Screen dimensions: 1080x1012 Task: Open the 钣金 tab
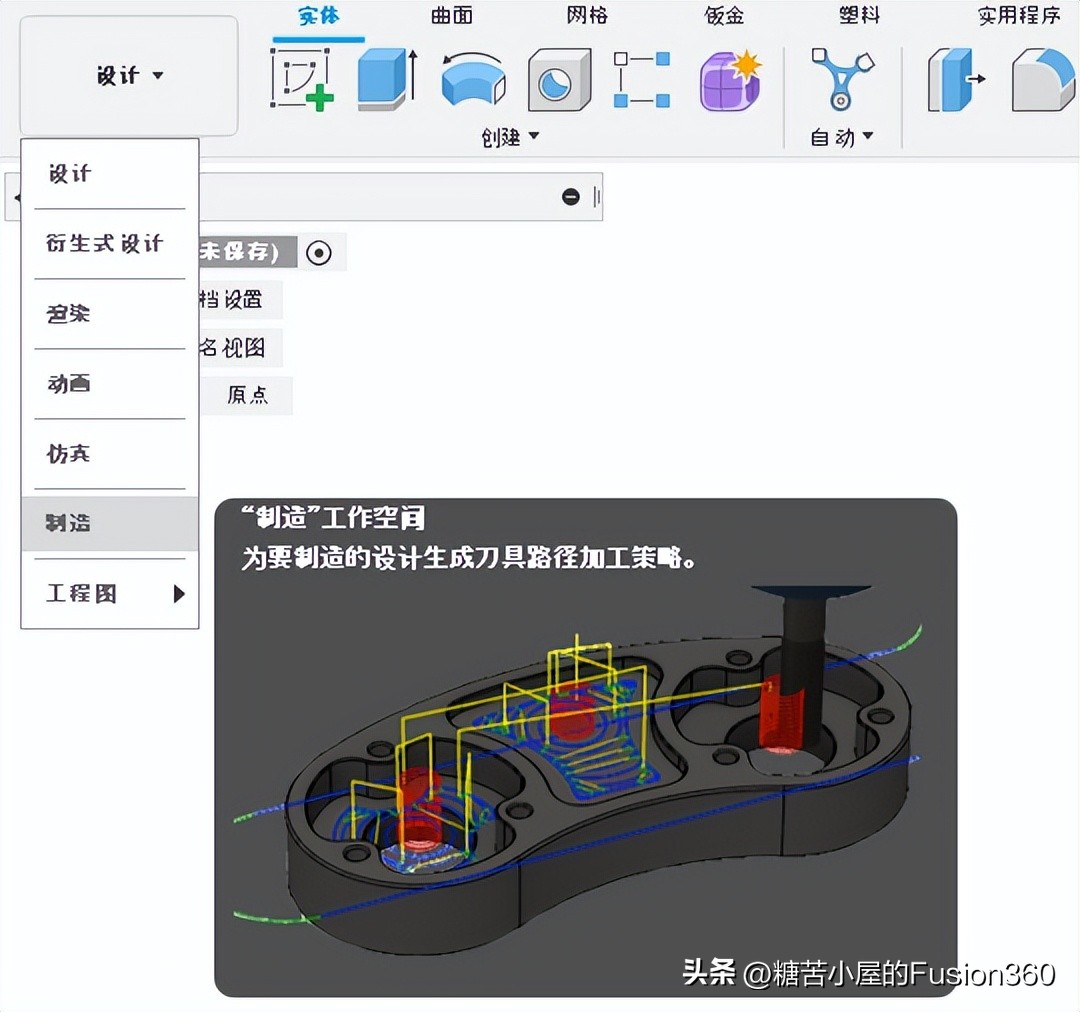tap(724, 16)
